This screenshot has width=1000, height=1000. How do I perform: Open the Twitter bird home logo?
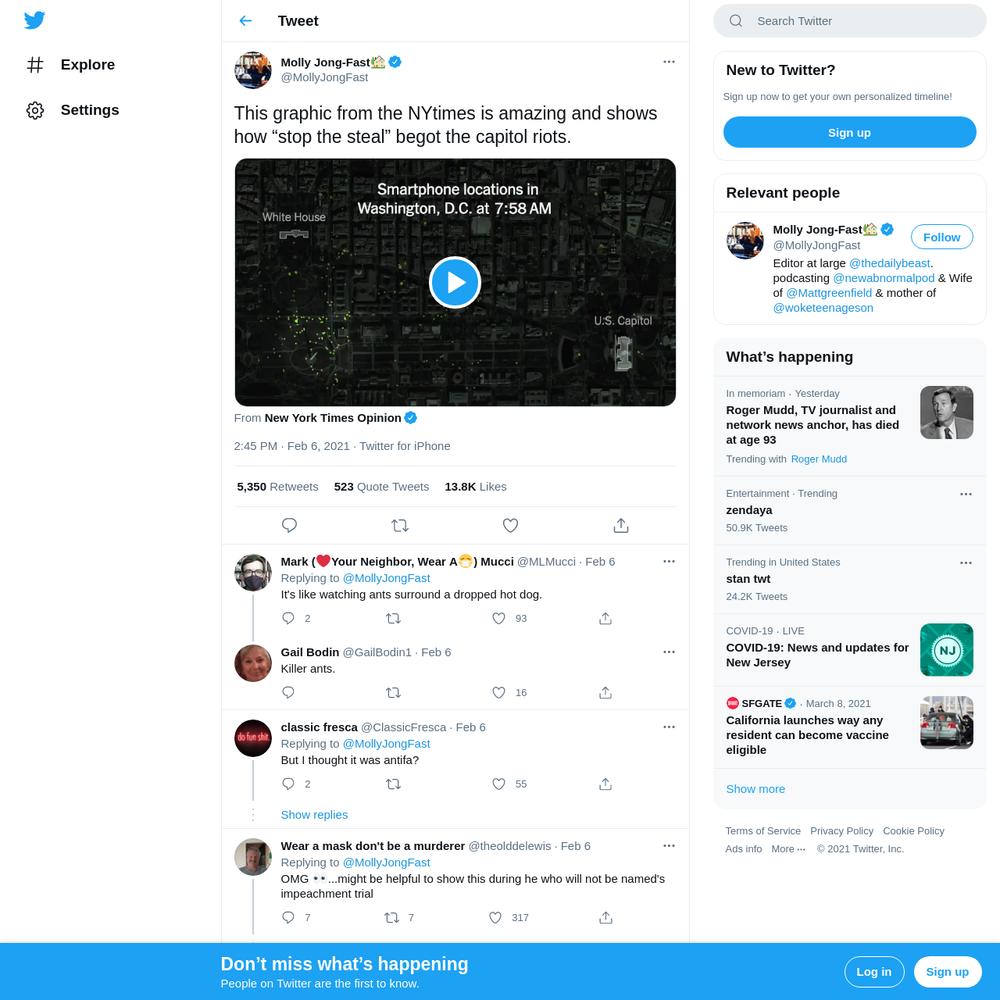(34, 20)
